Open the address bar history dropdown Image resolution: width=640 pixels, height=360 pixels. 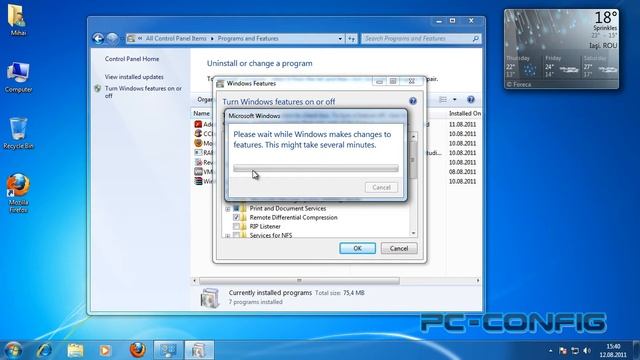point(340,39)
